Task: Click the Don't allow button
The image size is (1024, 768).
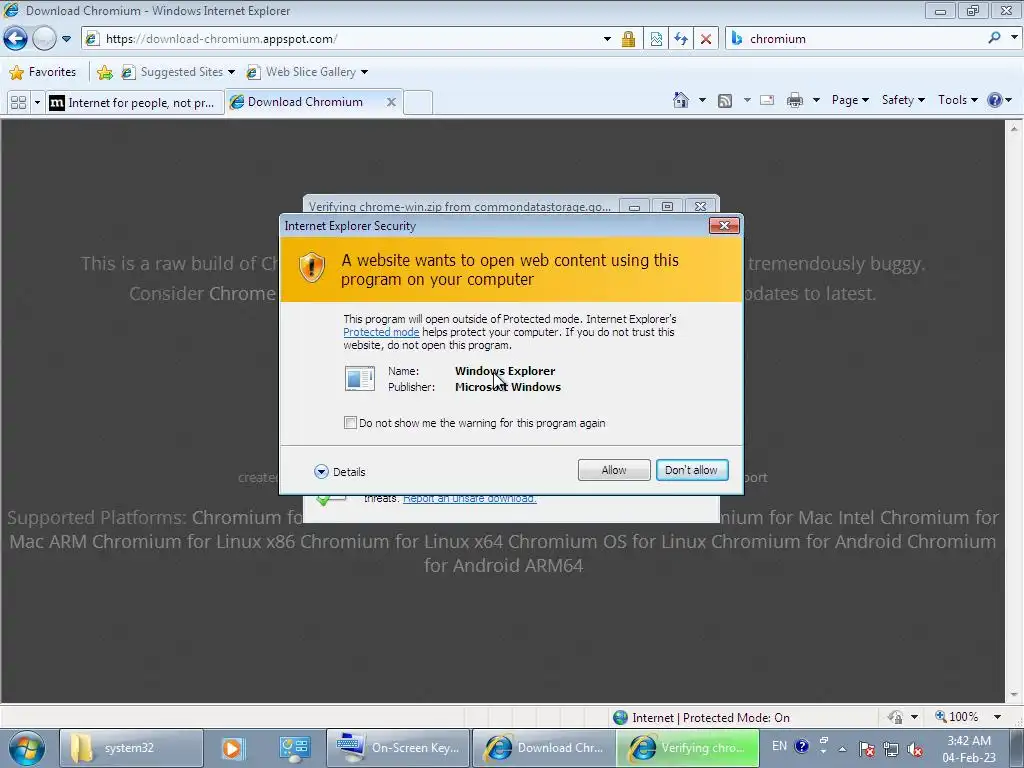Action: (692, 470)
